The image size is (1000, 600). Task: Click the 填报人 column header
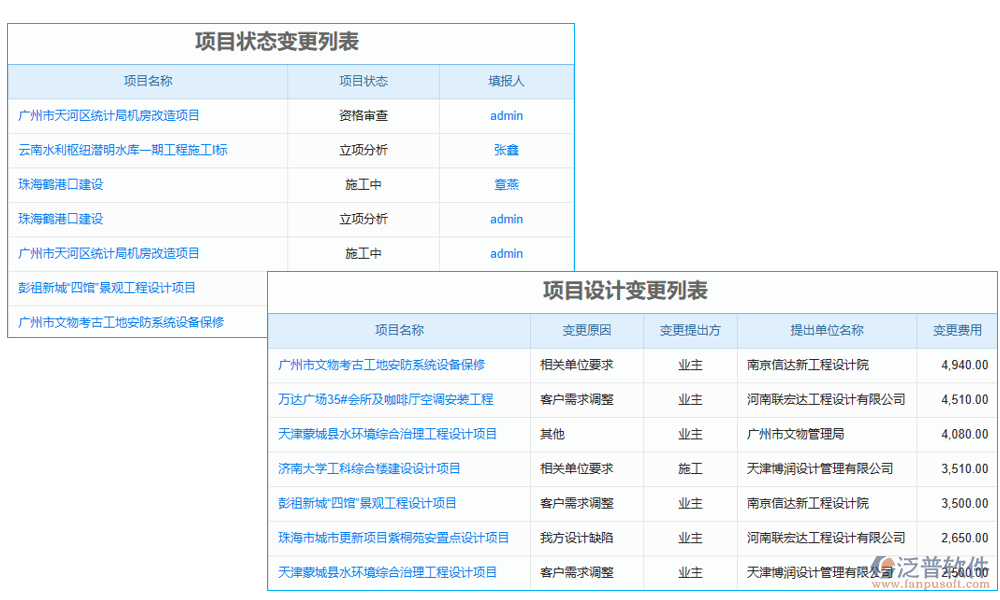506,81
